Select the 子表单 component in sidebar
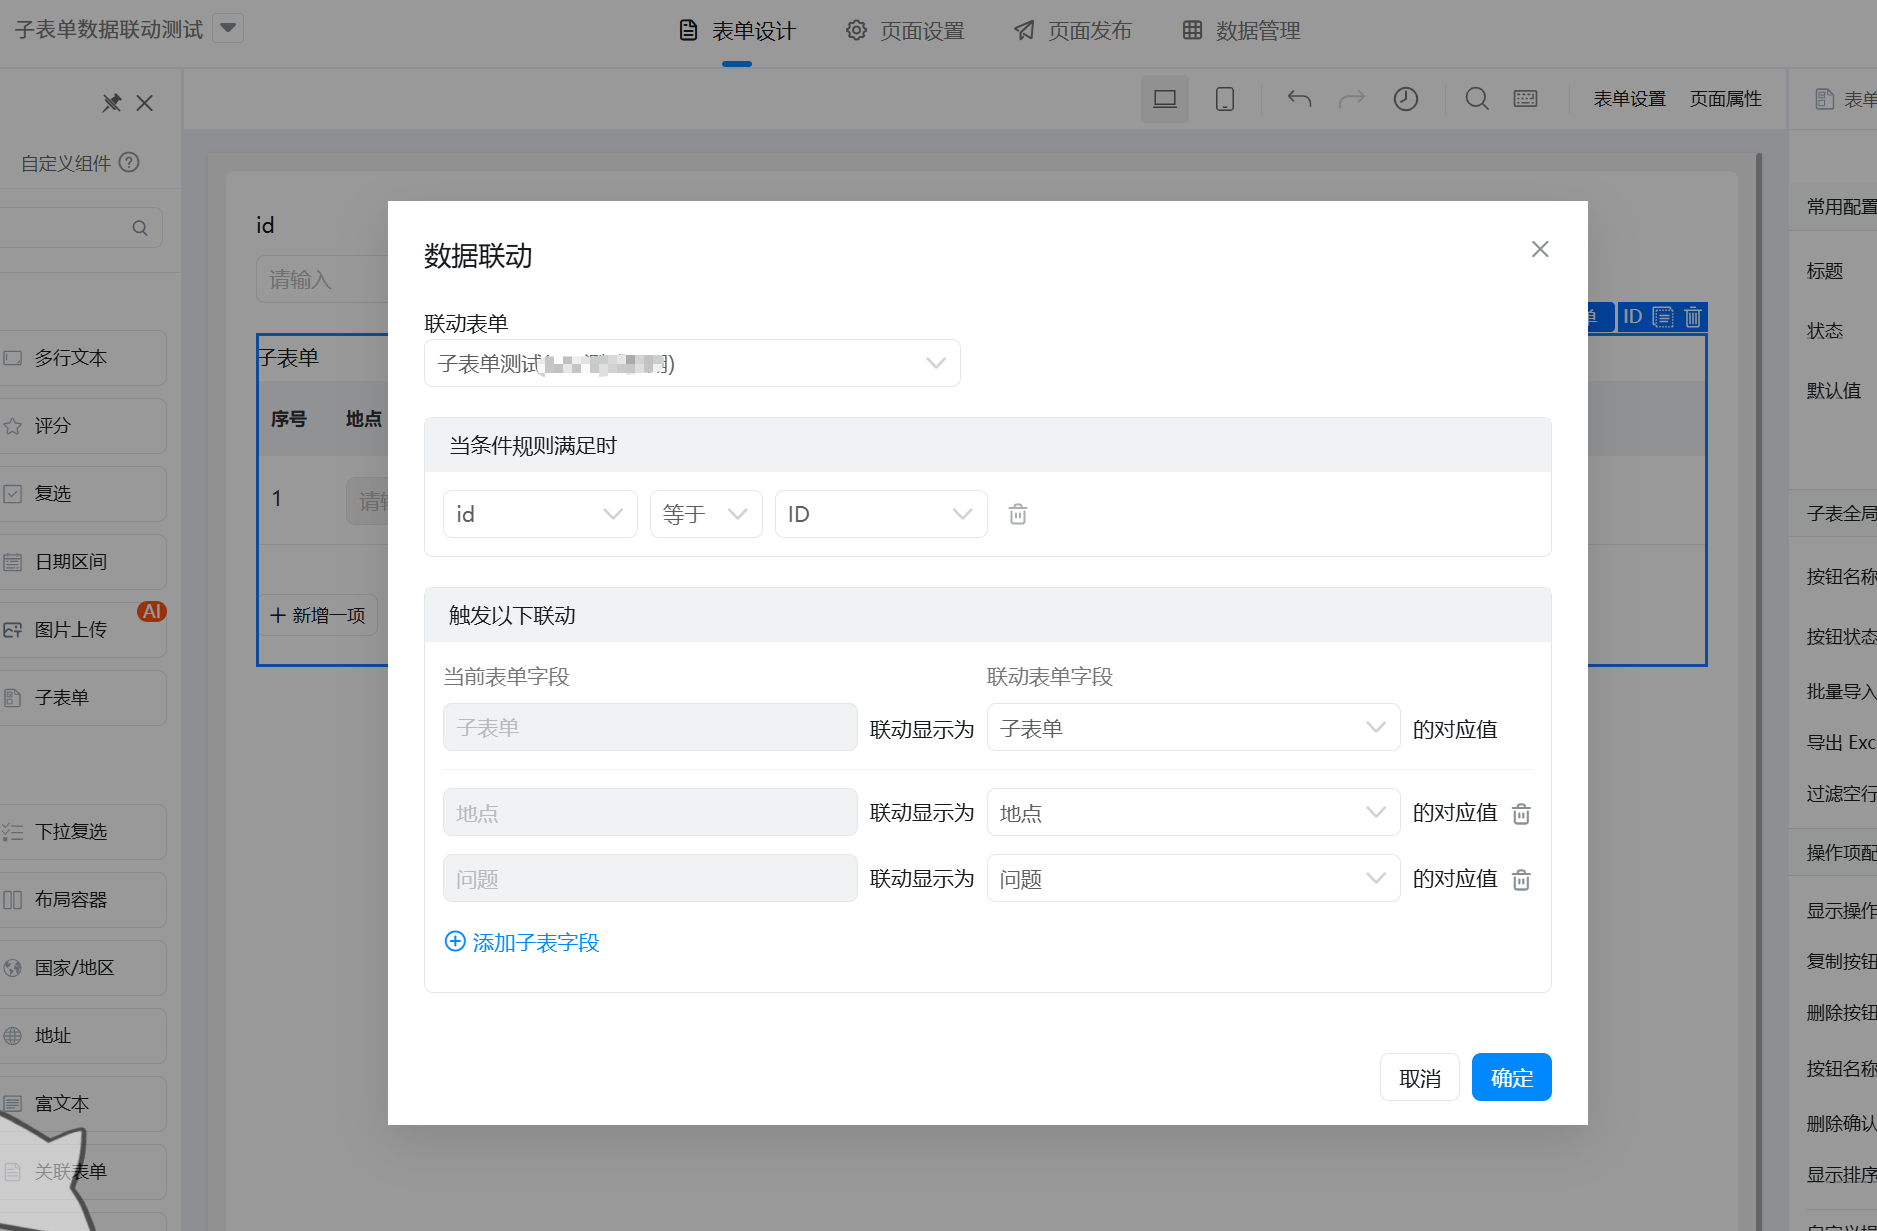1877x1231 pixels. click(83, 698)
